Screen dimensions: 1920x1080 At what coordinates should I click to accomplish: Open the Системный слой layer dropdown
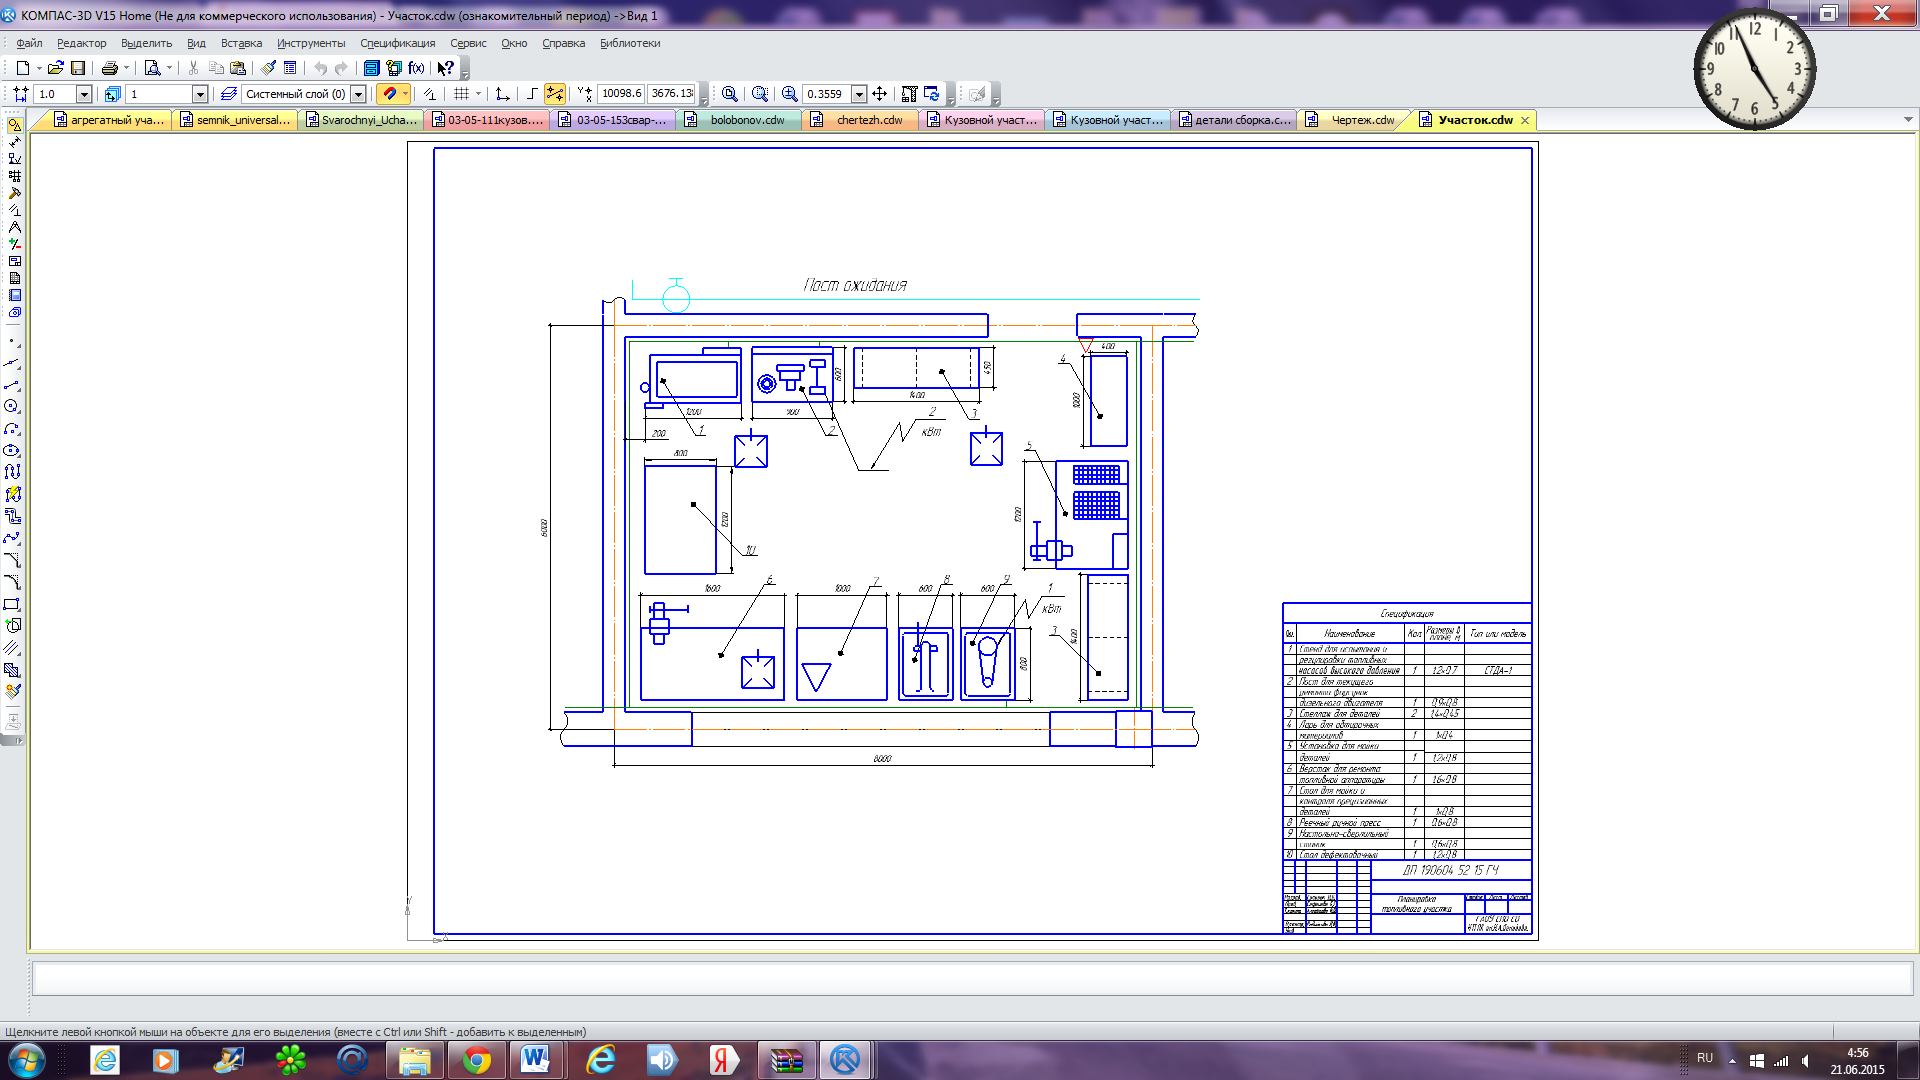pos(358,94)
